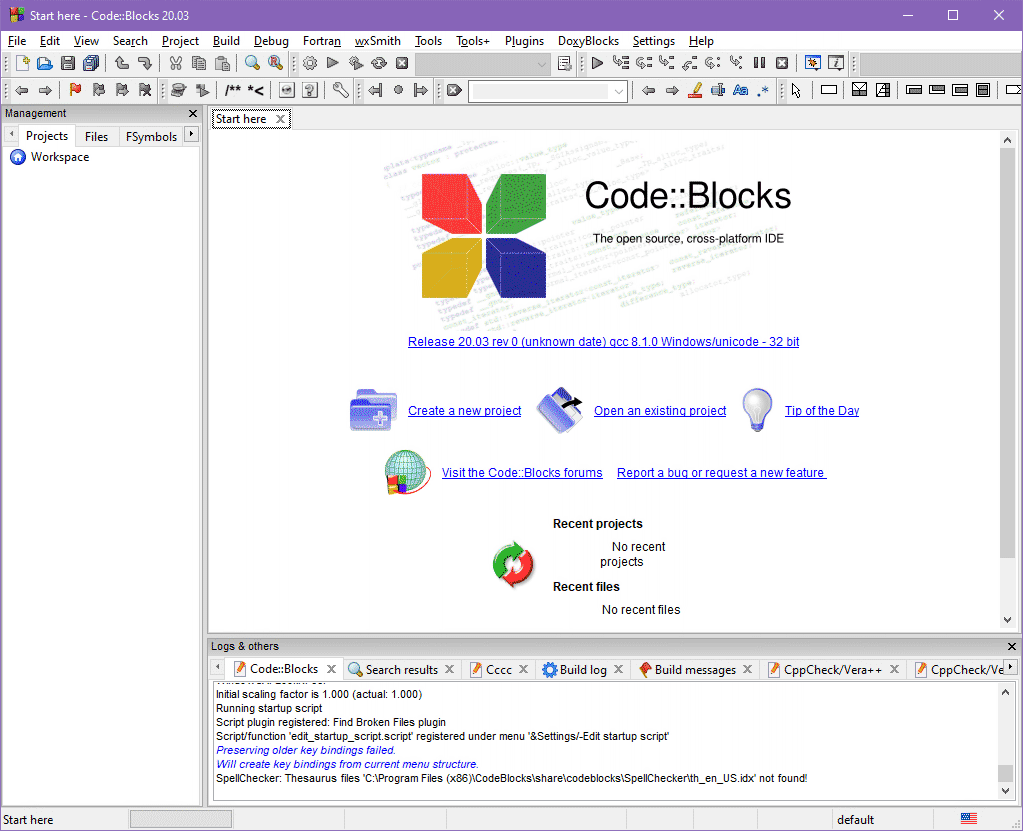Open 'Tip of the Day' link
This screenshot has height=831, width=1023.
point(821,411)
